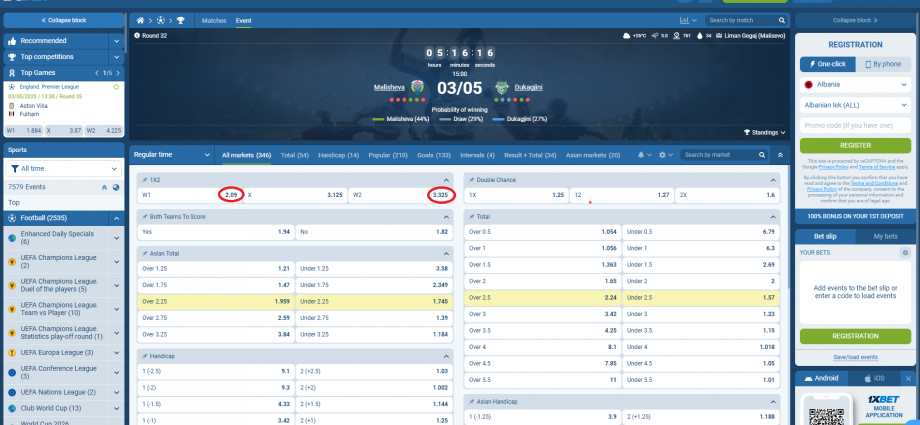The height and width of the screenshot is (425, 920).
Task: Go to next Top Games slide
Action: (x=118, y=73)
